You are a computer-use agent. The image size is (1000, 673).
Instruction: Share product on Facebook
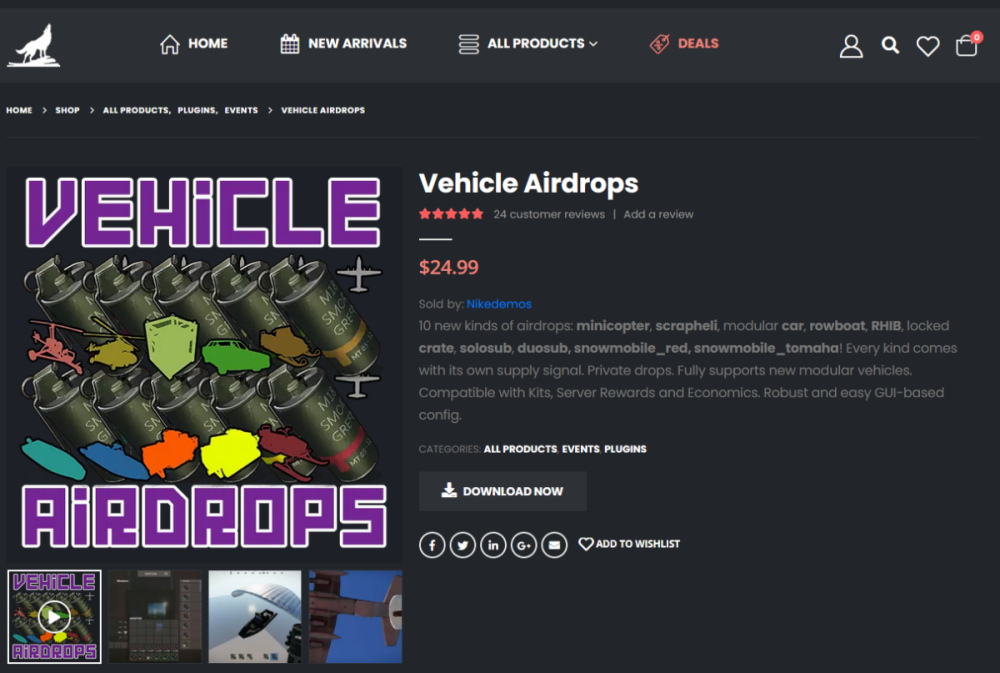(432, 545)
